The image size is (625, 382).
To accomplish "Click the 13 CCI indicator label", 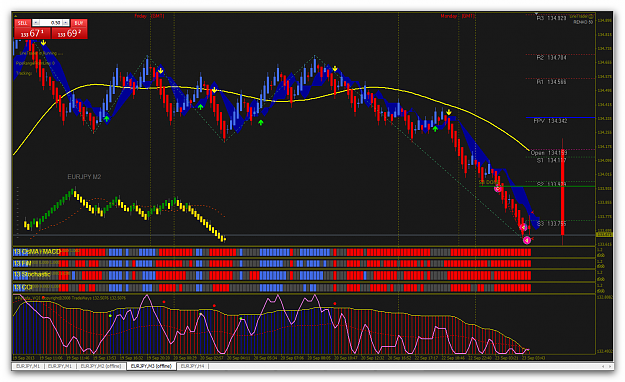I will coord(23,287).
